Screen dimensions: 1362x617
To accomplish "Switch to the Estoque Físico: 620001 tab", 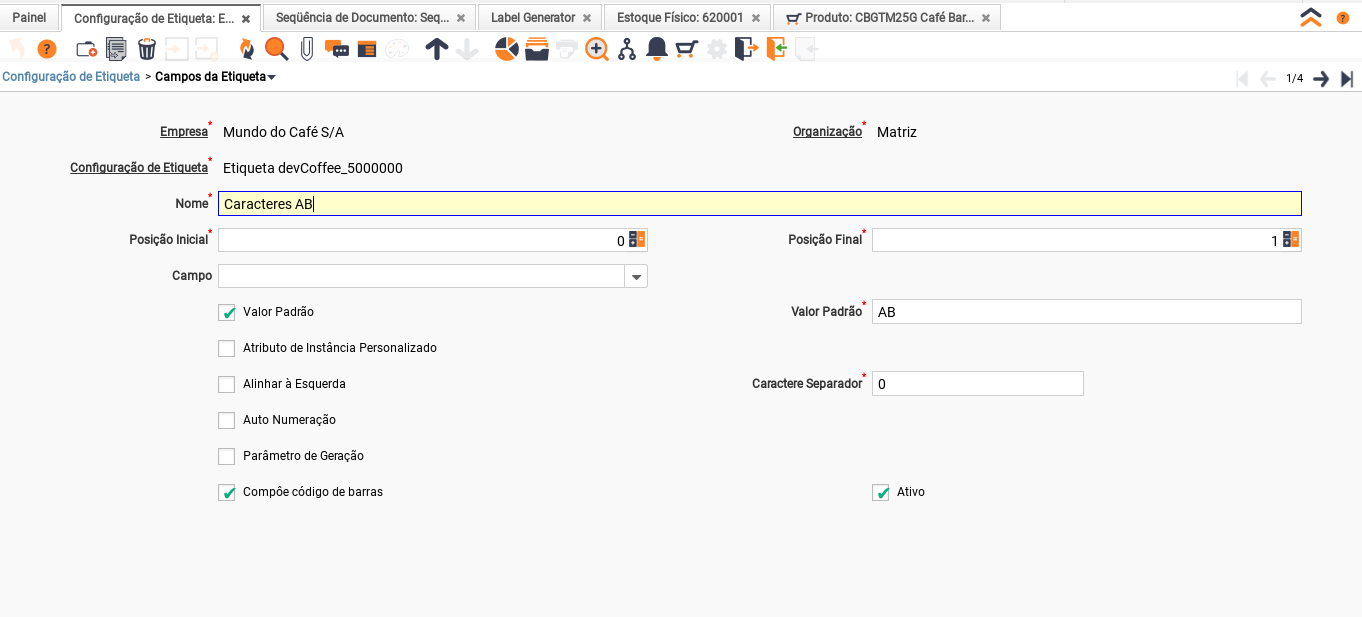I will (x=680, y=18).
